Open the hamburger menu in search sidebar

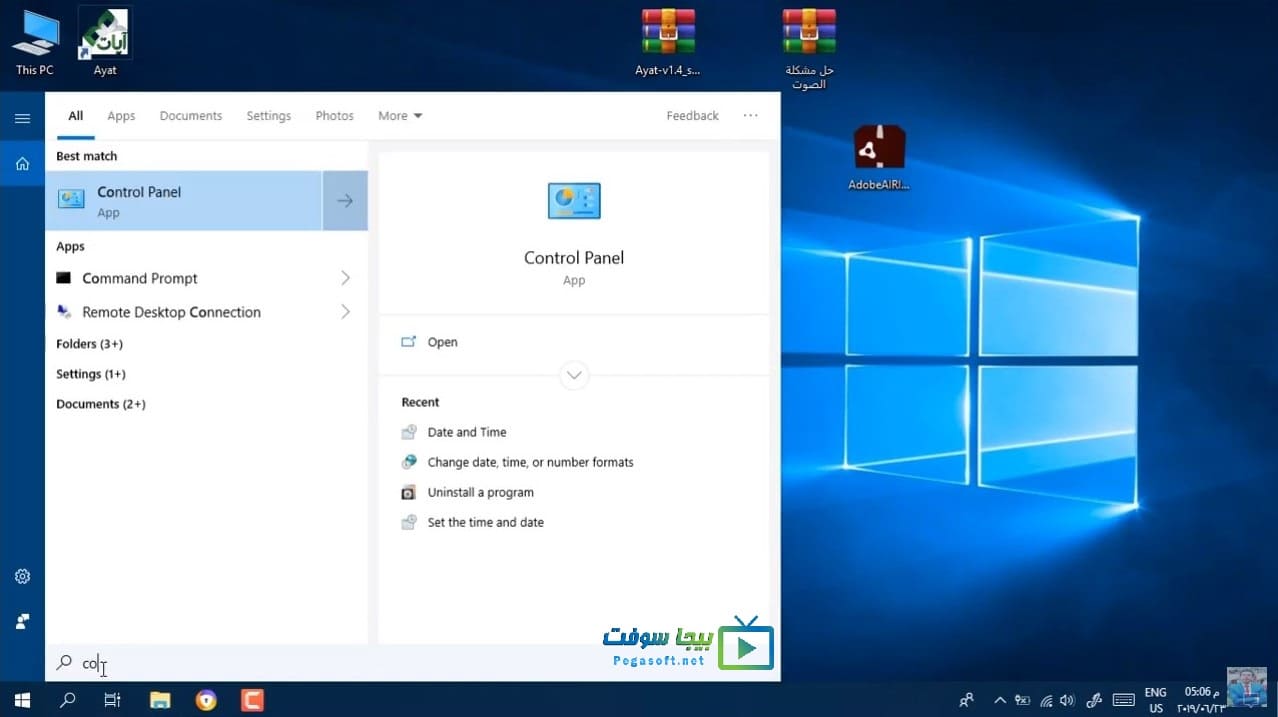click(x=22, y=118)
